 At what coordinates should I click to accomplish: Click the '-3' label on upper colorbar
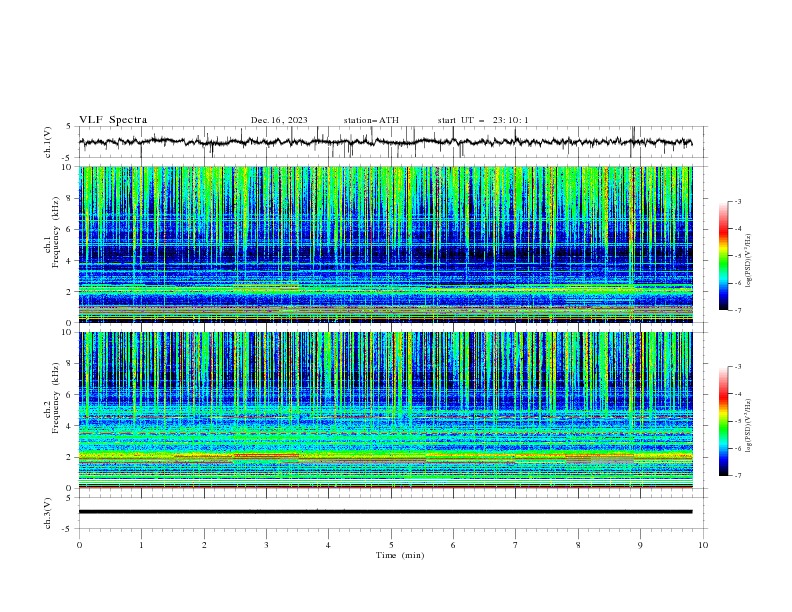pyautogui.click(x=737, y=201)
